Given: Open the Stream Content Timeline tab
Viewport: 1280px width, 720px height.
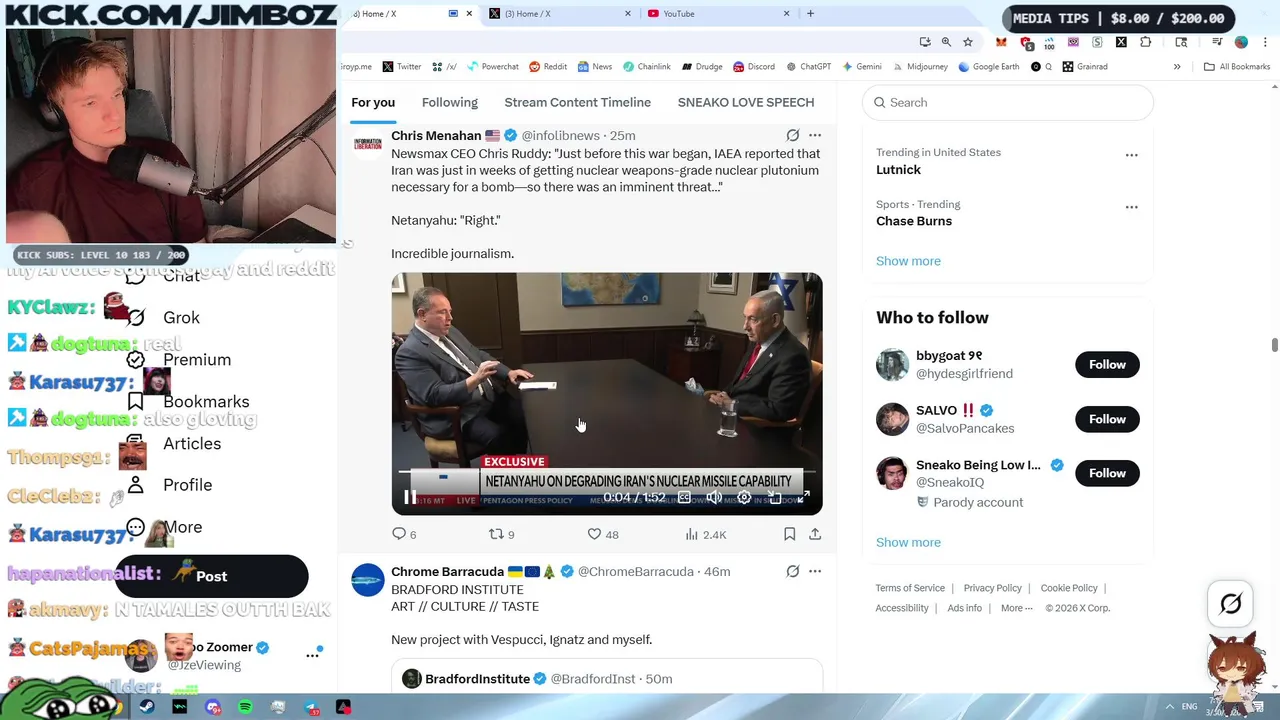Looking at the screenshot, I should pyautogui.click(x=578, y=102).
